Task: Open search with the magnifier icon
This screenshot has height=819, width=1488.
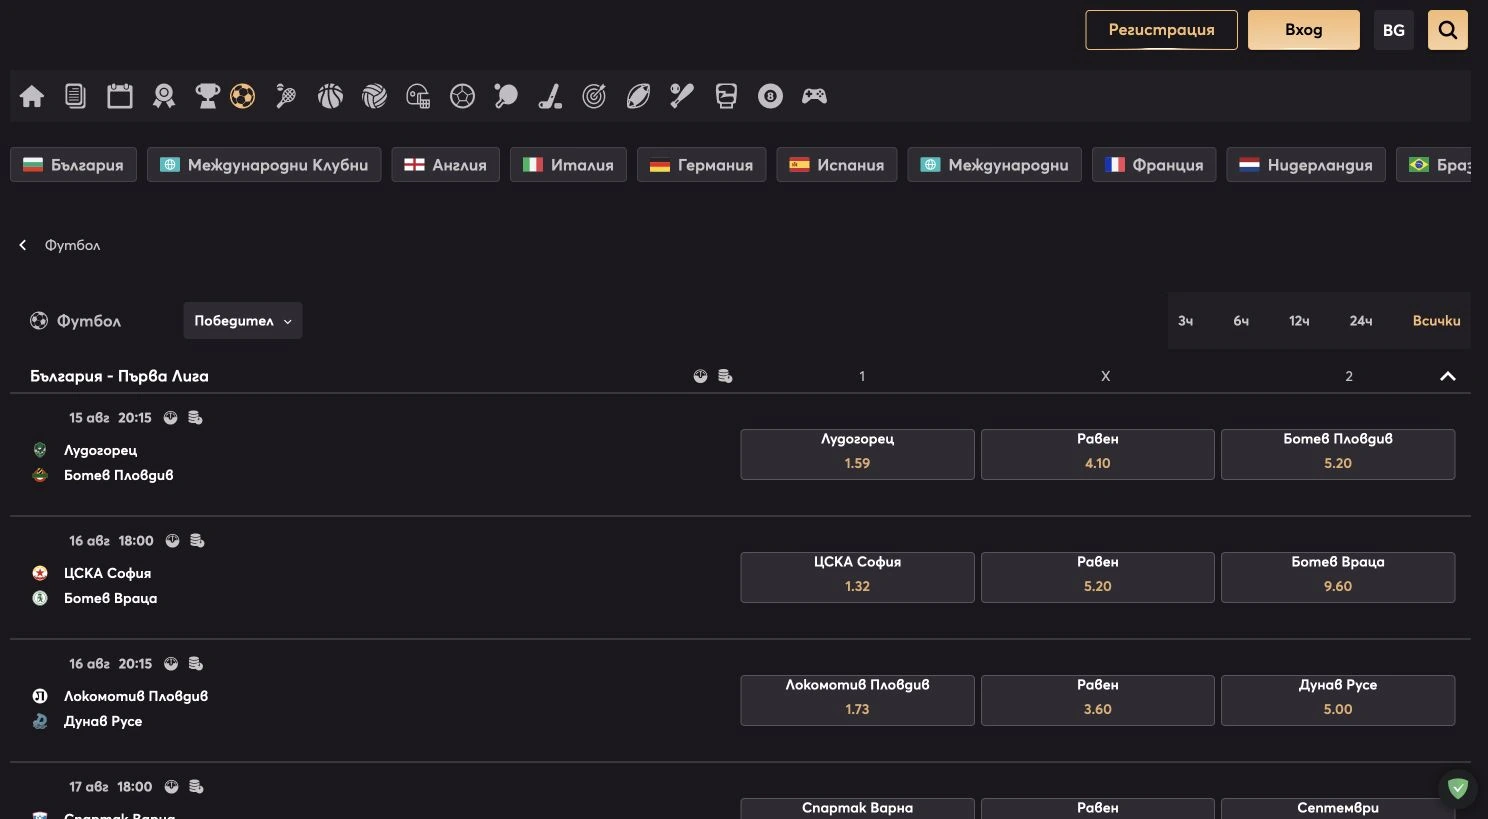Action: [1447, 30]
